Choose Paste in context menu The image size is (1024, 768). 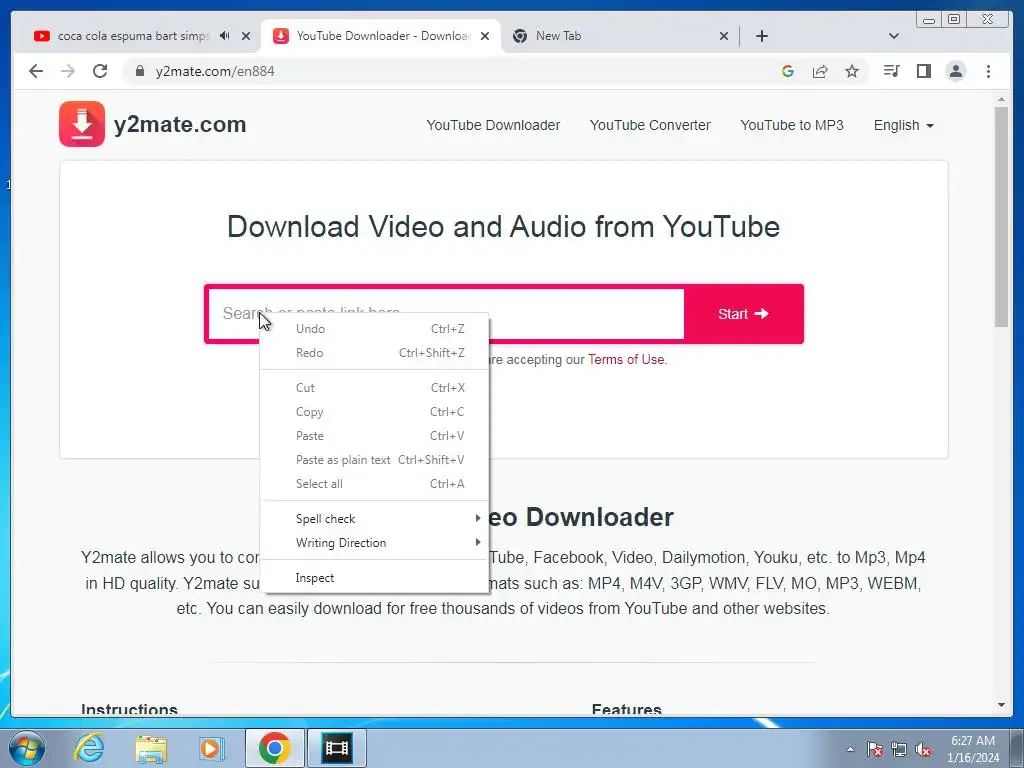click(x=374, y=436)
